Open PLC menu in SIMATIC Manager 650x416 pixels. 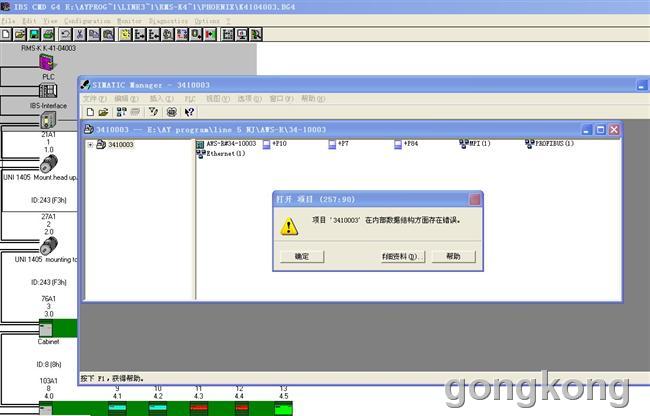190,99
